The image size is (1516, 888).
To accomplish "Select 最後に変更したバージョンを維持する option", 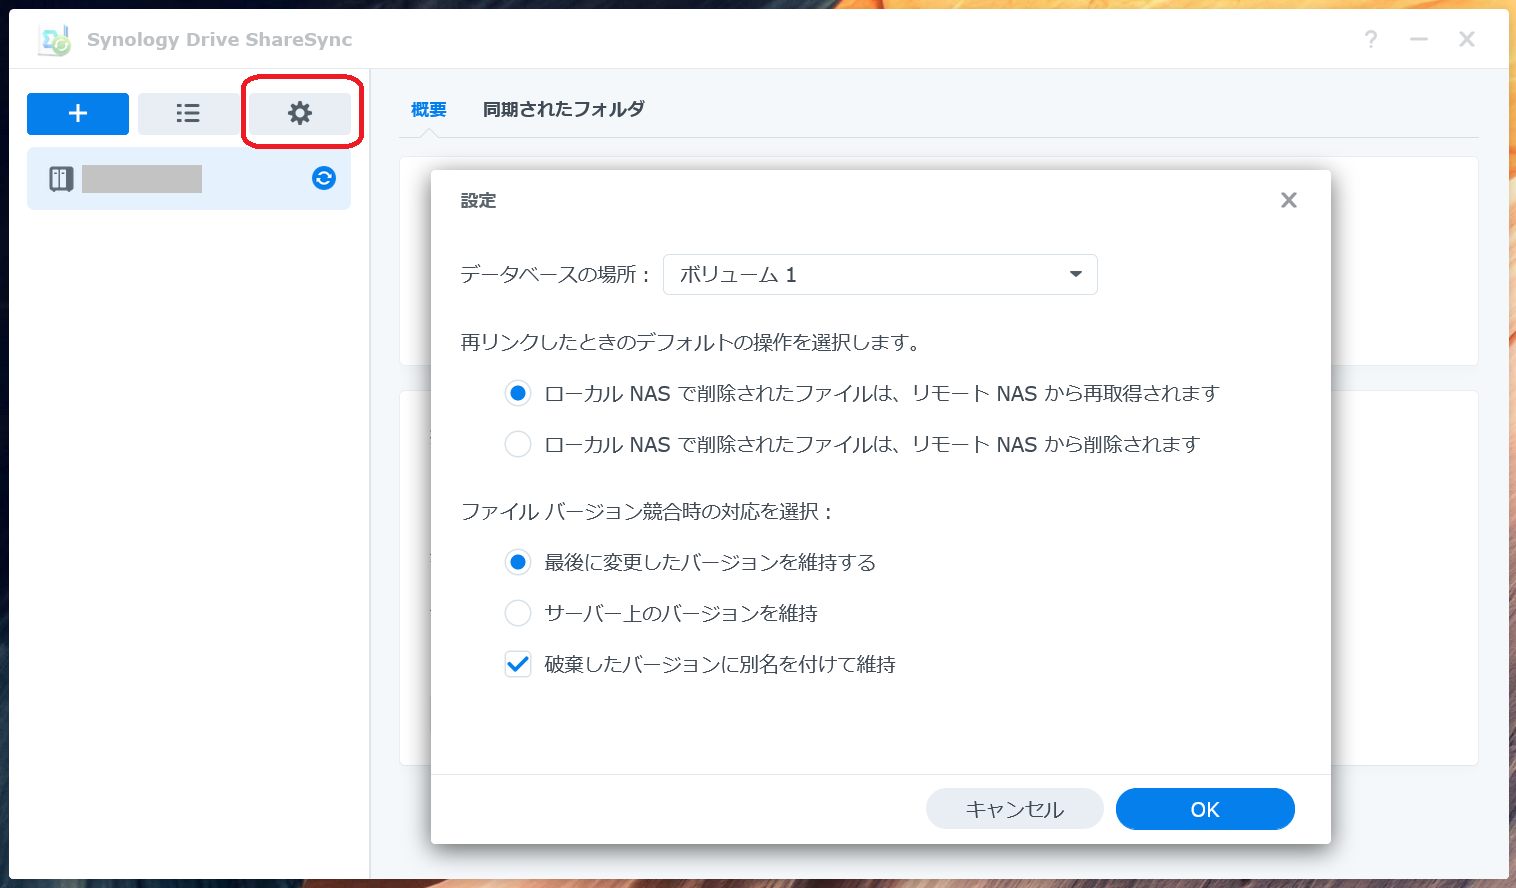I will pos(517,562).
